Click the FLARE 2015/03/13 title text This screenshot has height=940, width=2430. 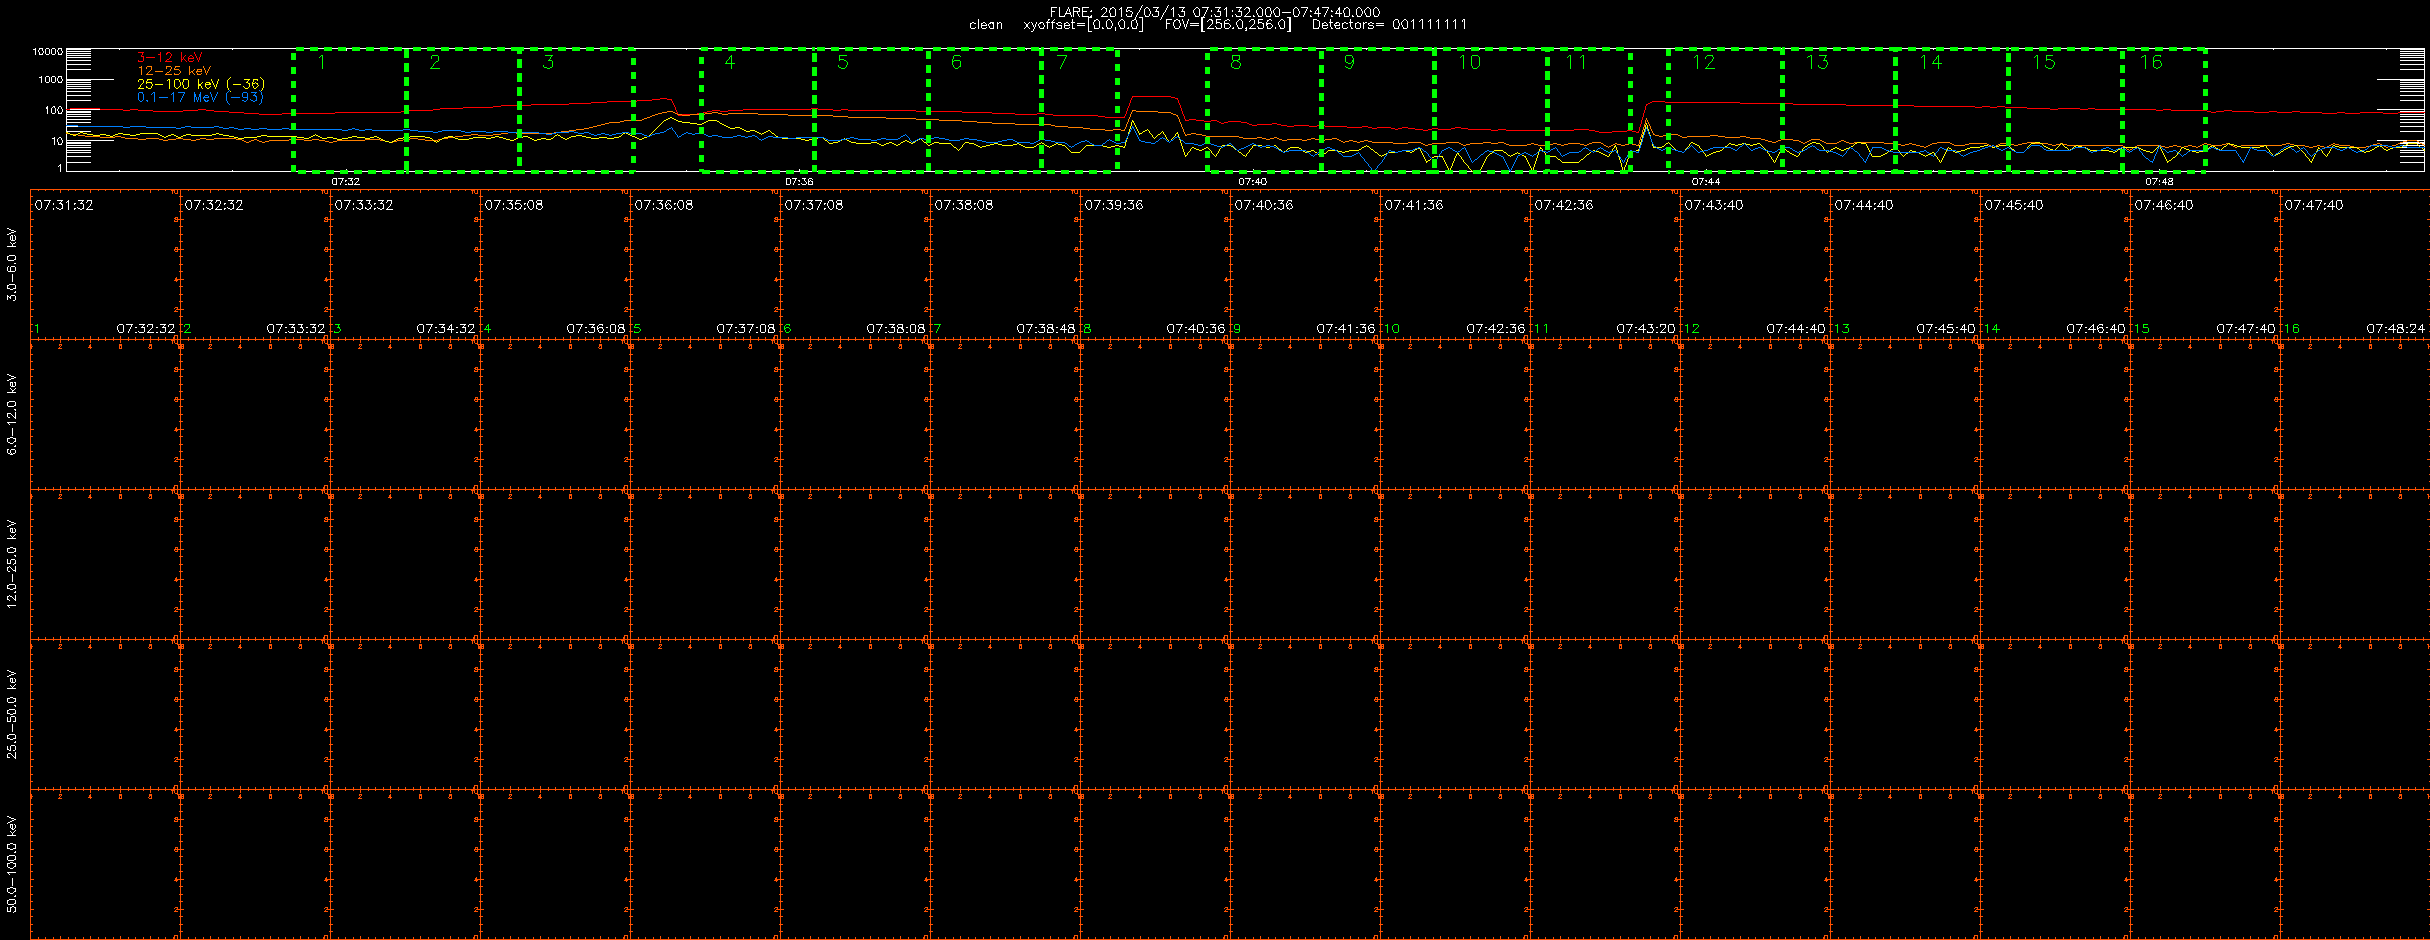click(x=1215, y=12)
